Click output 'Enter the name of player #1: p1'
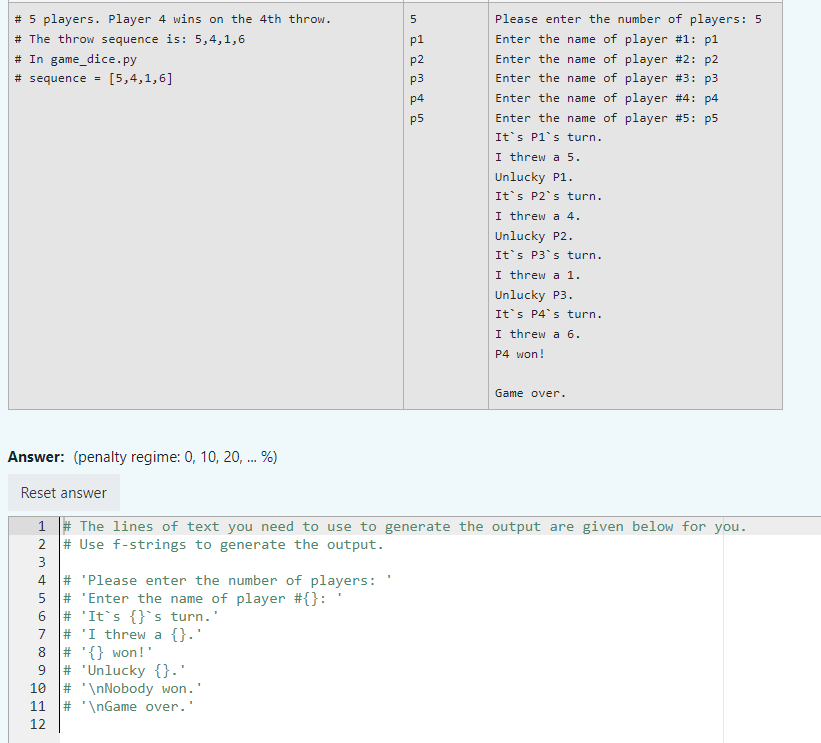 click(x=607, y=39)
